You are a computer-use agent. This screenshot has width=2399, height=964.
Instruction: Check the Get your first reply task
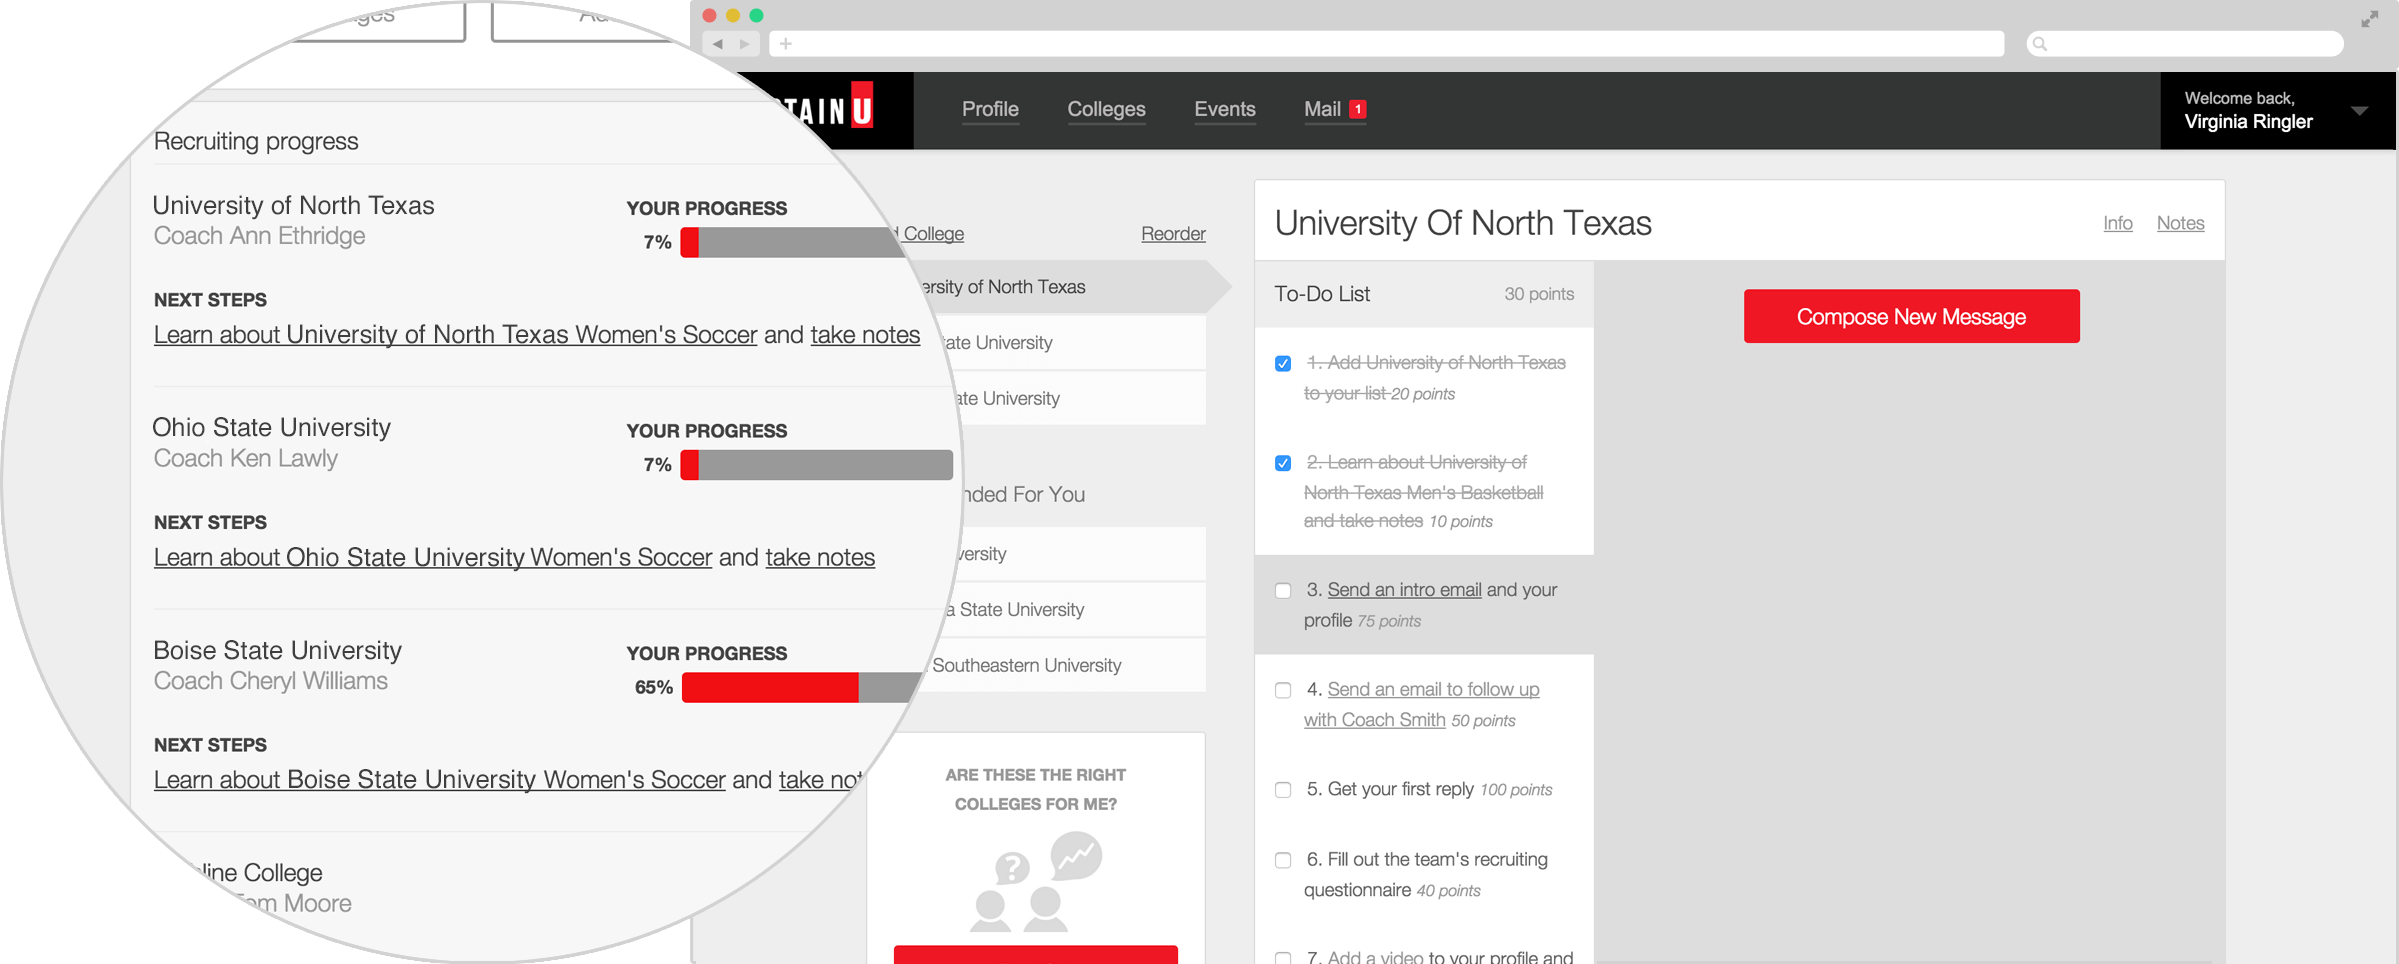[1283, 790]
